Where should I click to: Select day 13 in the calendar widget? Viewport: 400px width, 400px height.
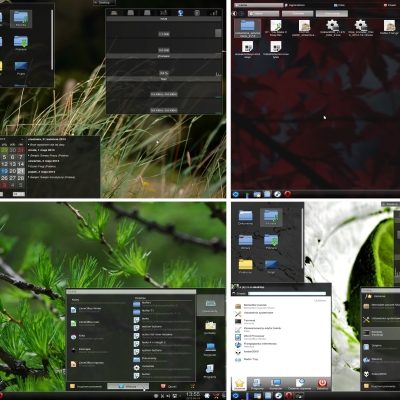pos(12,164)
